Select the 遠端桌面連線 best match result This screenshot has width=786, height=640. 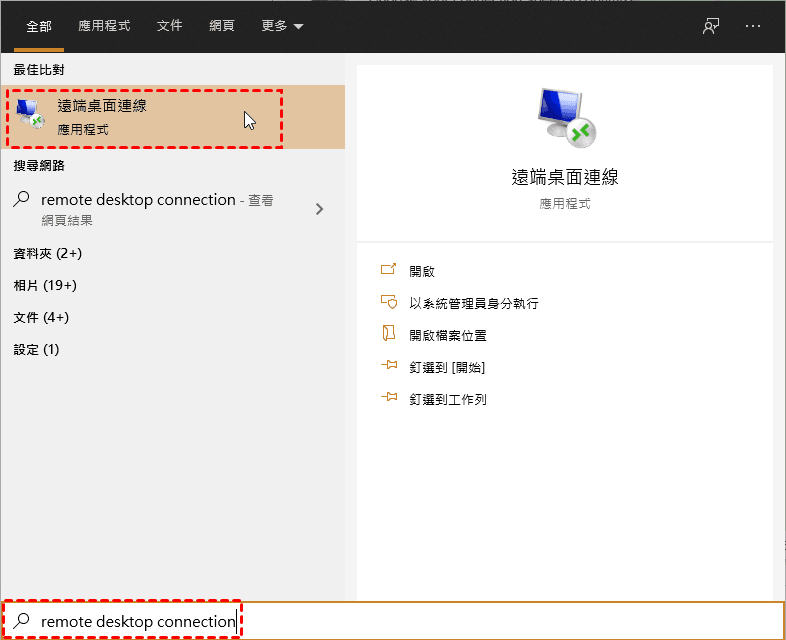pyautogui.click(x=173, y=117)
